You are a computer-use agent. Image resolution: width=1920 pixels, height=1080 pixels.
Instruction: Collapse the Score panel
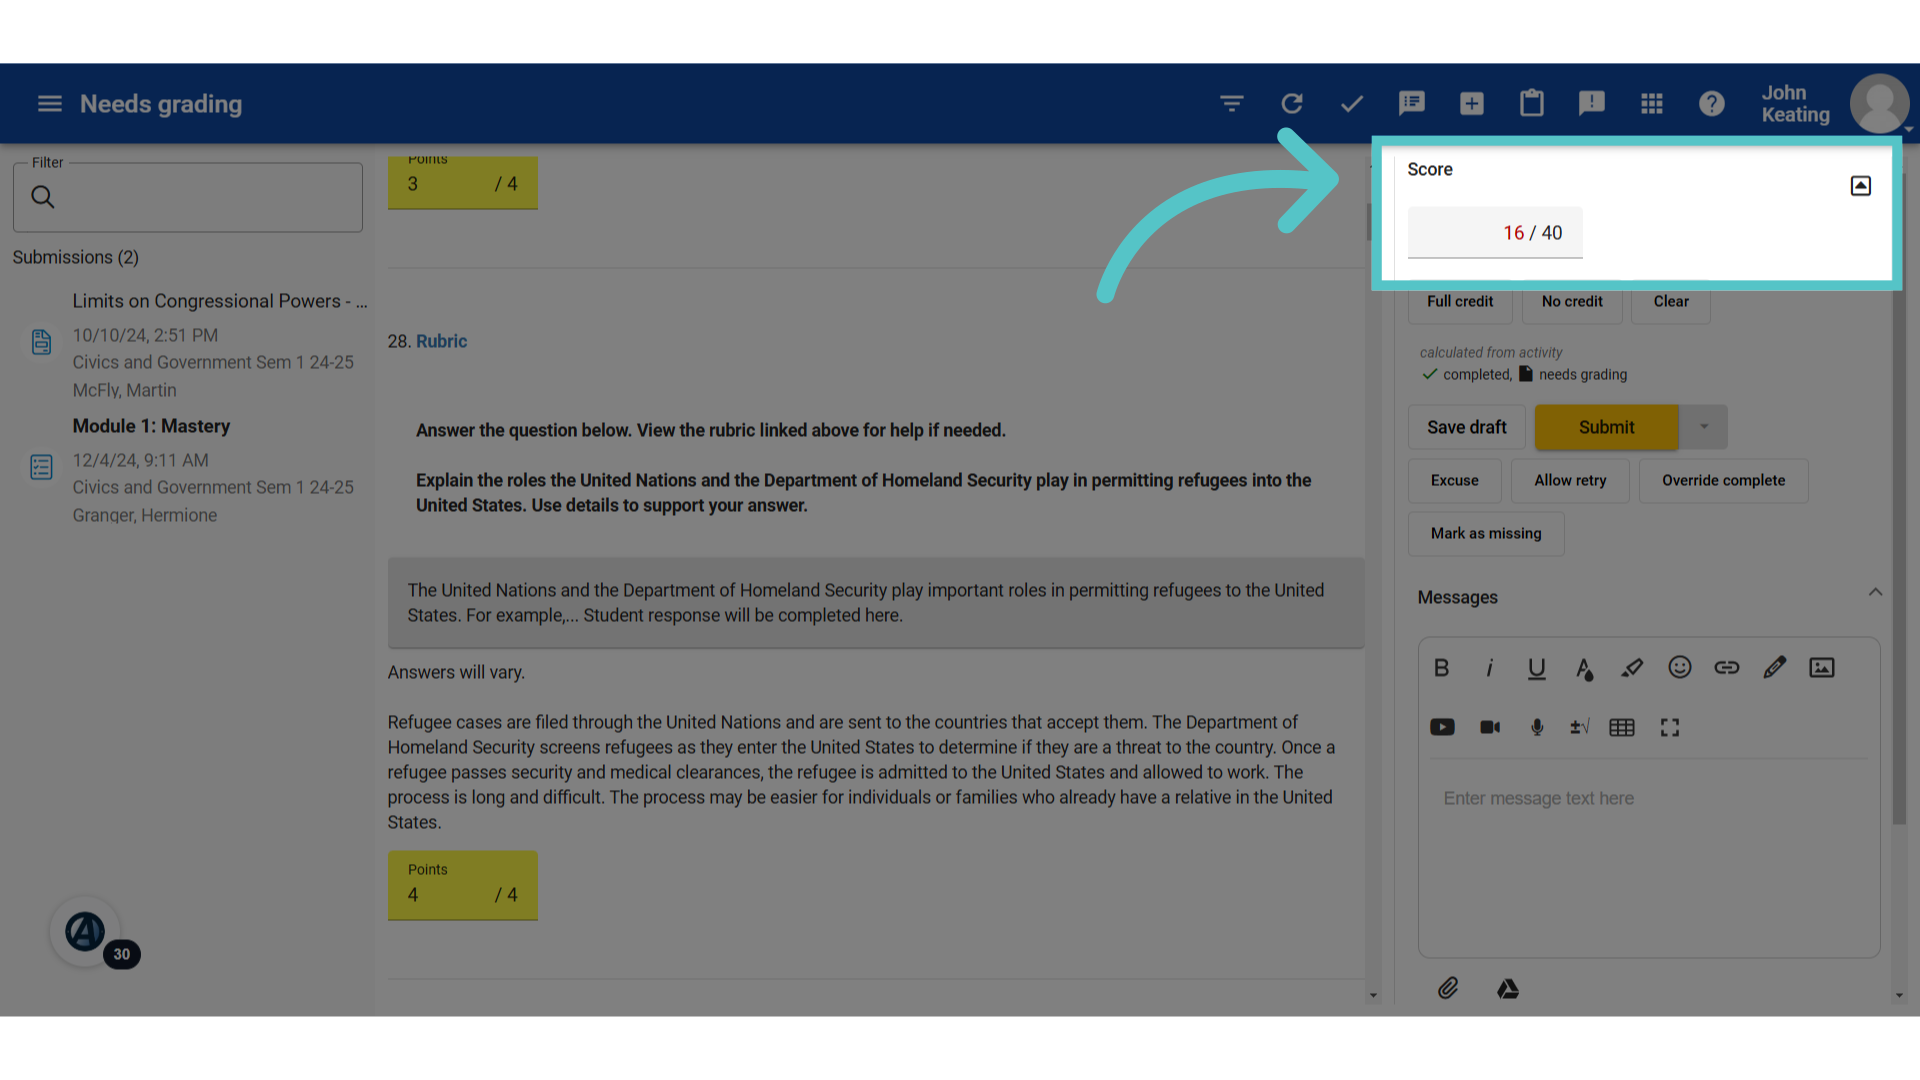tap(1860, 186)
